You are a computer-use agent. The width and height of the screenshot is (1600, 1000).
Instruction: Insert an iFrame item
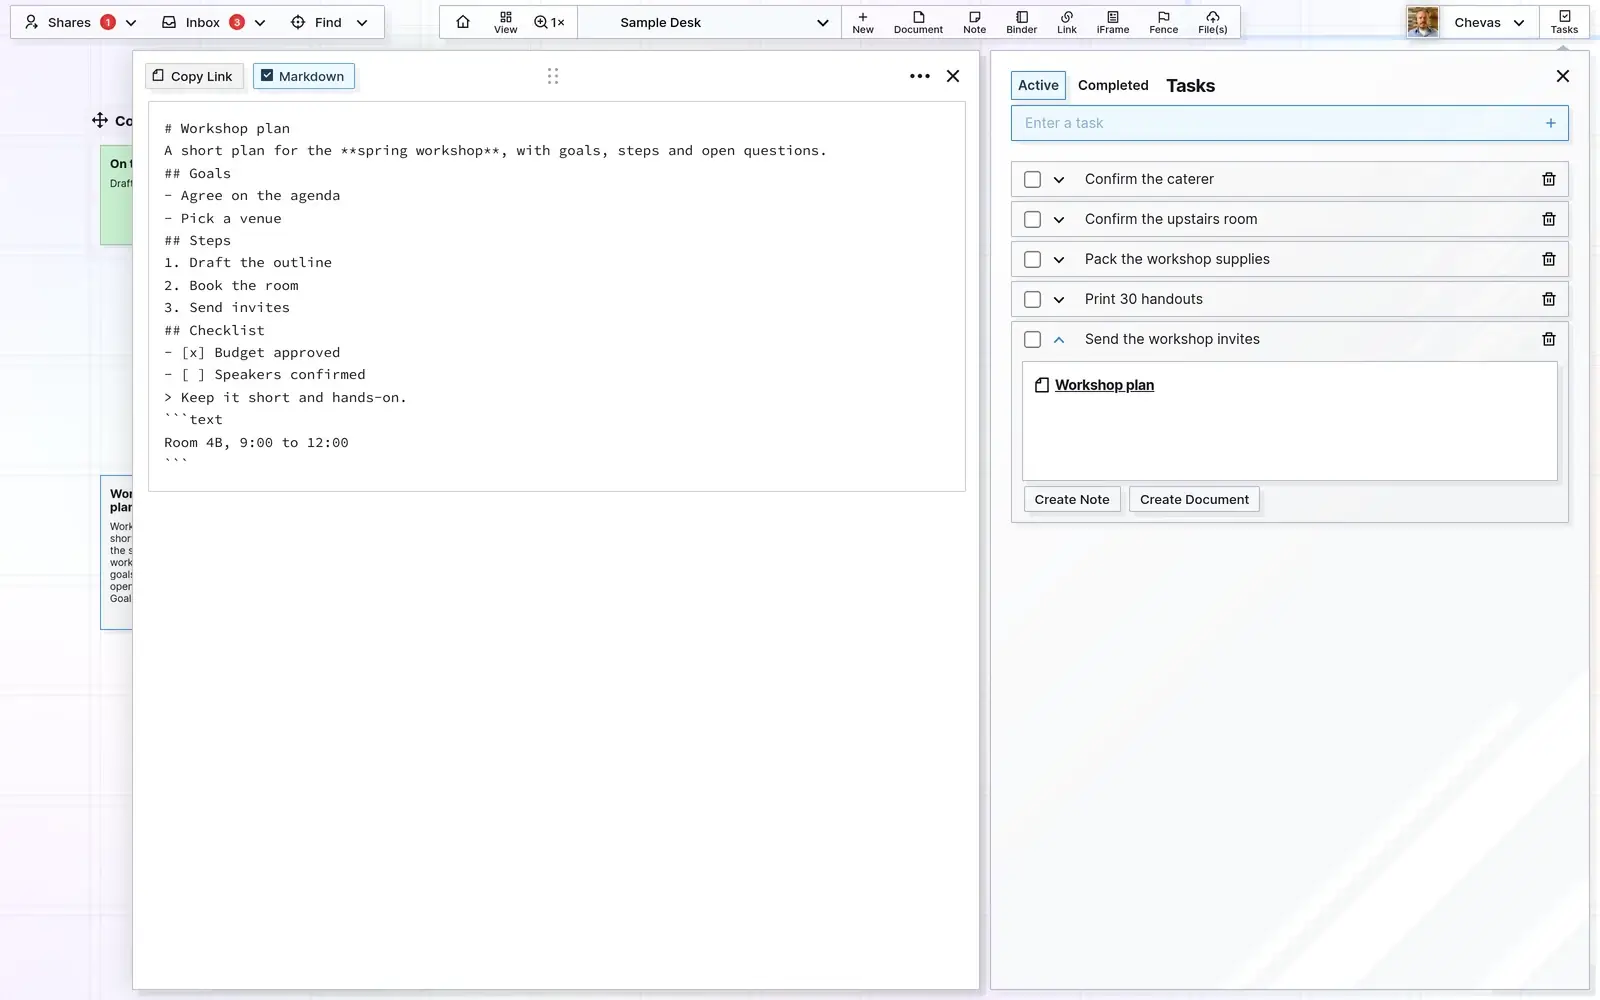tap(1113, 22)
